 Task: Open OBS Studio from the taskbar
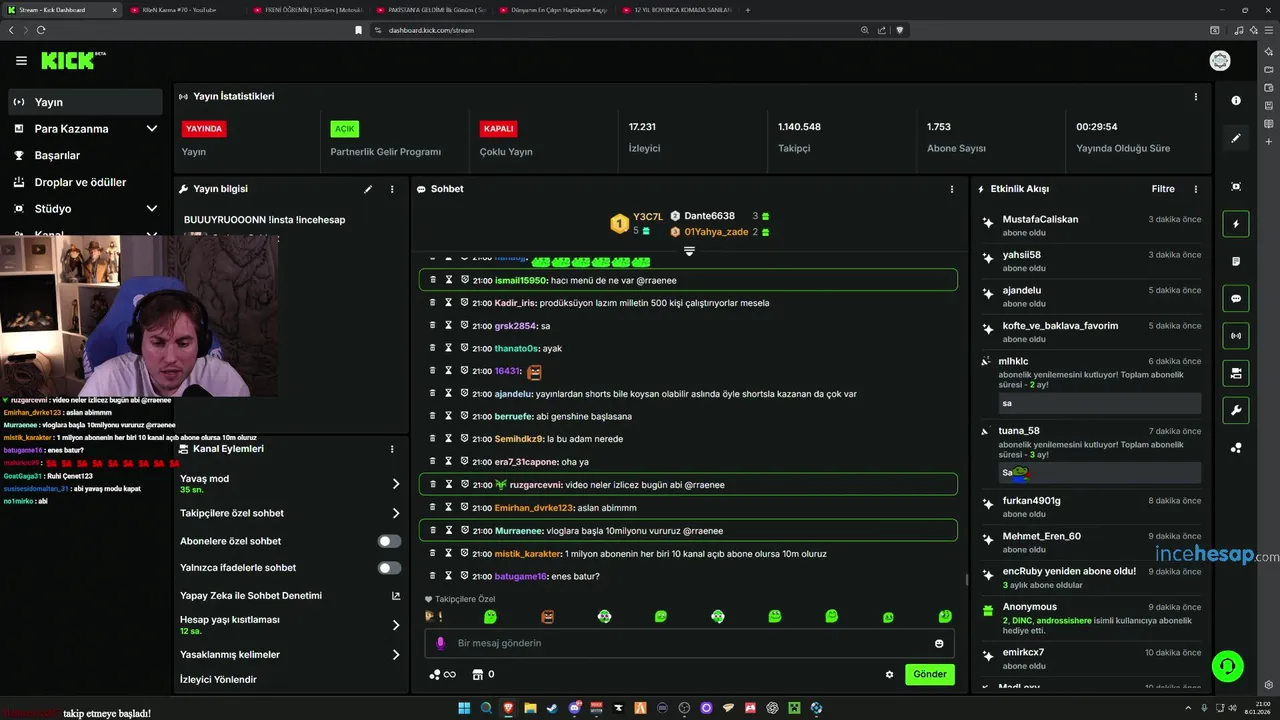[x=684, y=708]
